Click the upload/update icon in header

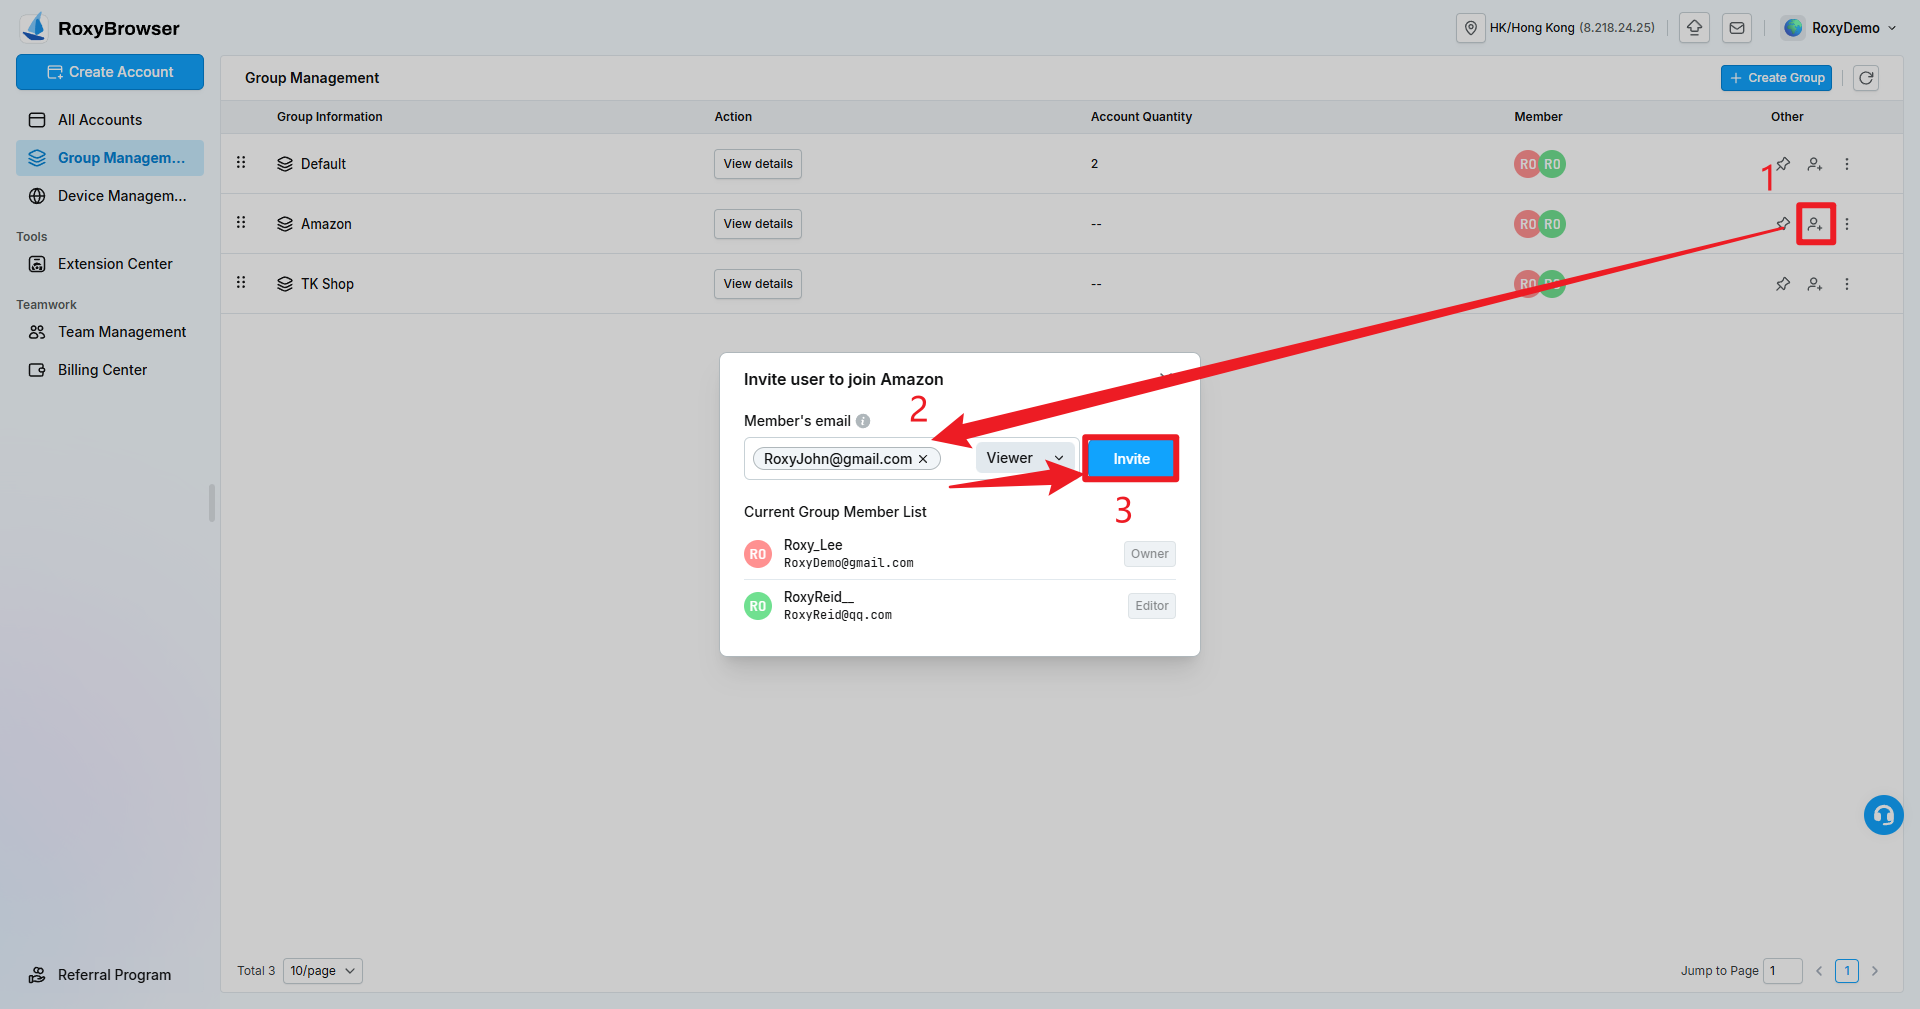click(x=1695, y=28)
